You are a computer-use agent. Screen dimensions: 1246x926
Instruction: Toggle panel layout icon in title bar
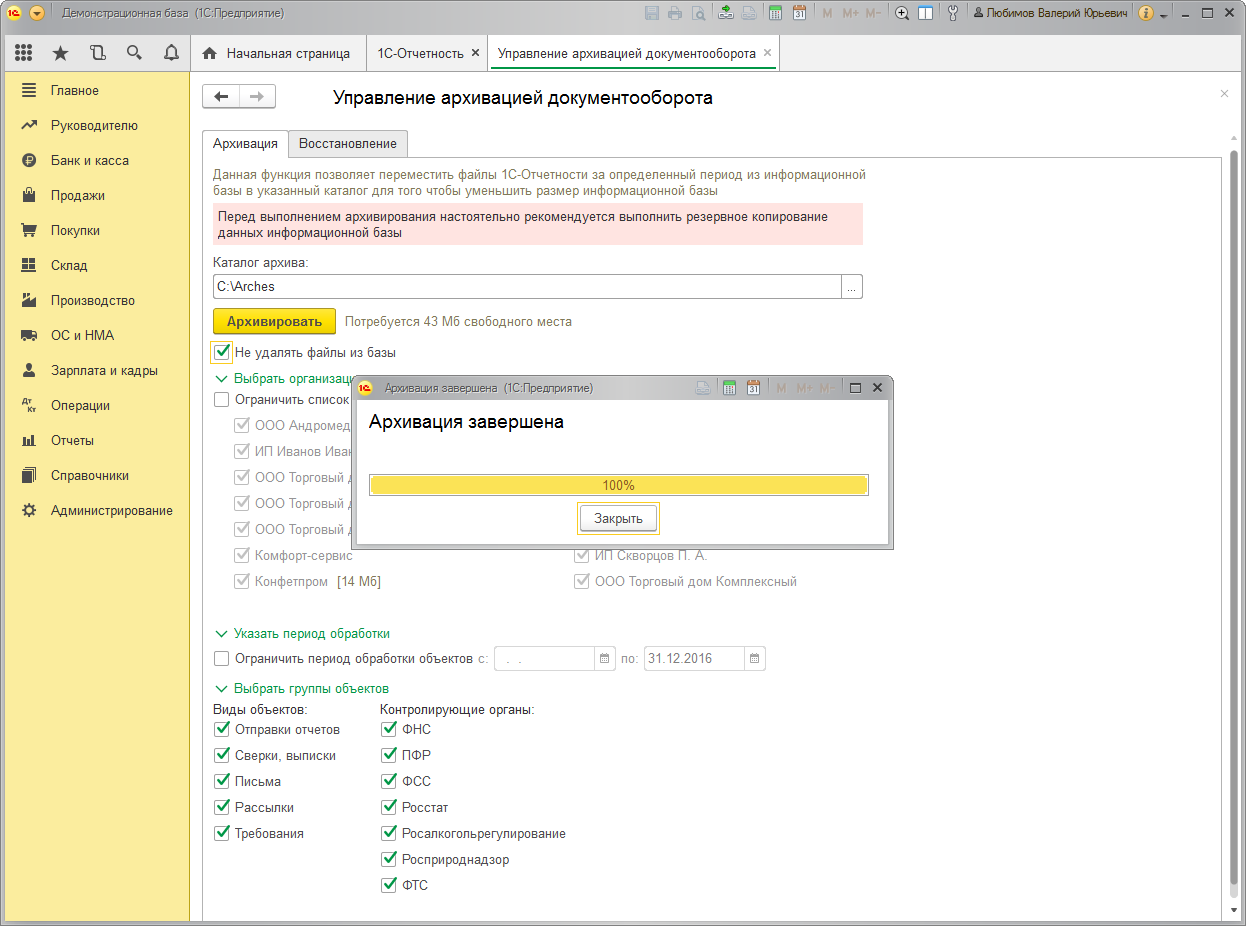click(926, 13)
